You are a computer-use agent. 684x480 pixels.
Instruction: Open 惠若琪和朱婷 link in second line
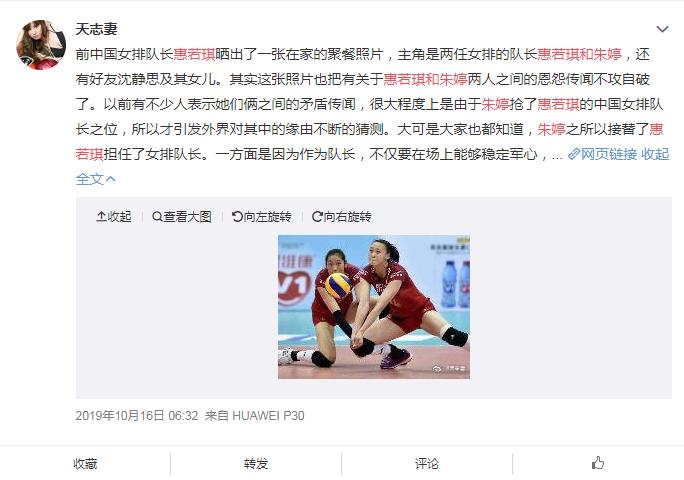[425, 79]
